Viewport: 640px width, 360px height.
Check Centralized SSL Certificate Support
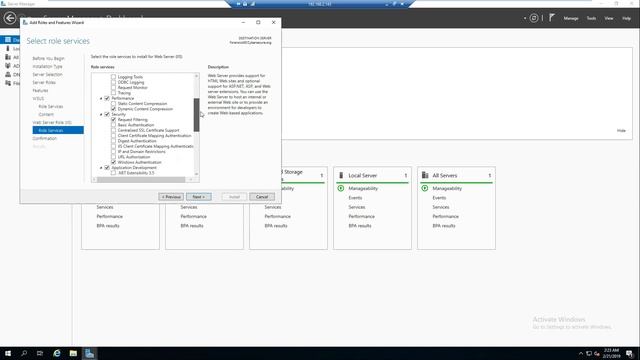coord(113,130)
